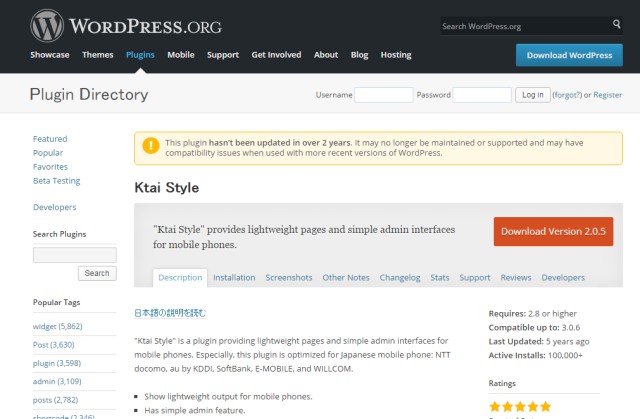Open the Changelog tab
The image size is (640, 419).
point(400,277)
